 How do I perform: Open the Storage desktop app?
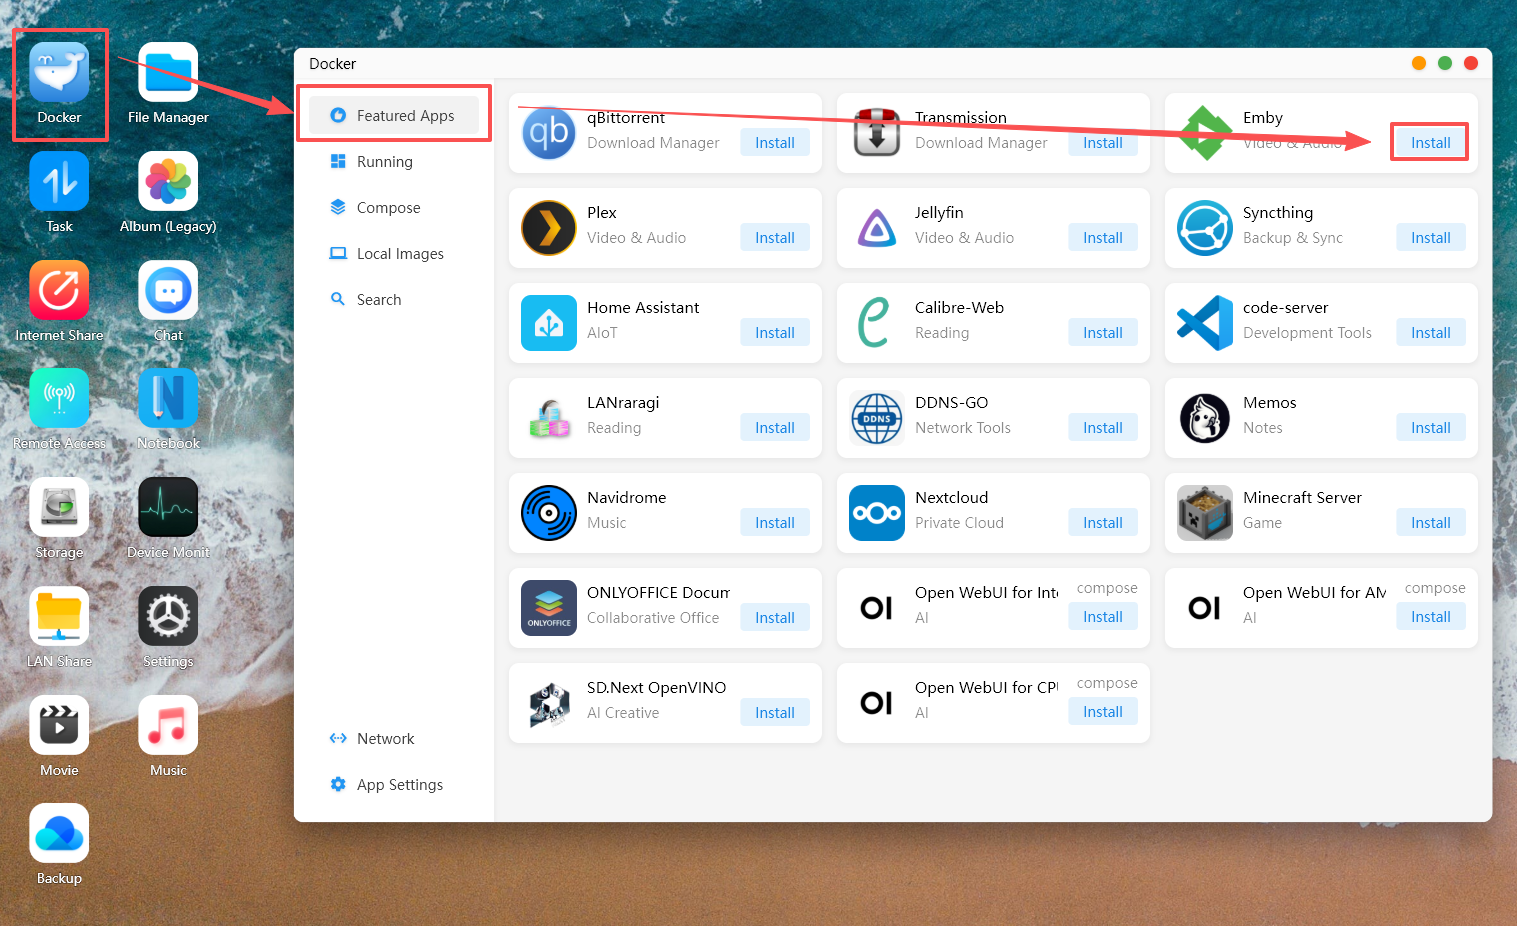point(59,507)
